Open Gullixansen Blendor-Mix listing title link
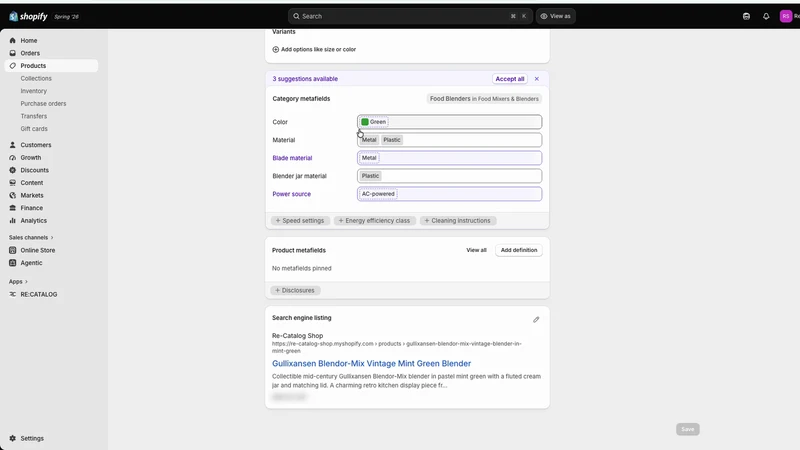 [371, 364]
